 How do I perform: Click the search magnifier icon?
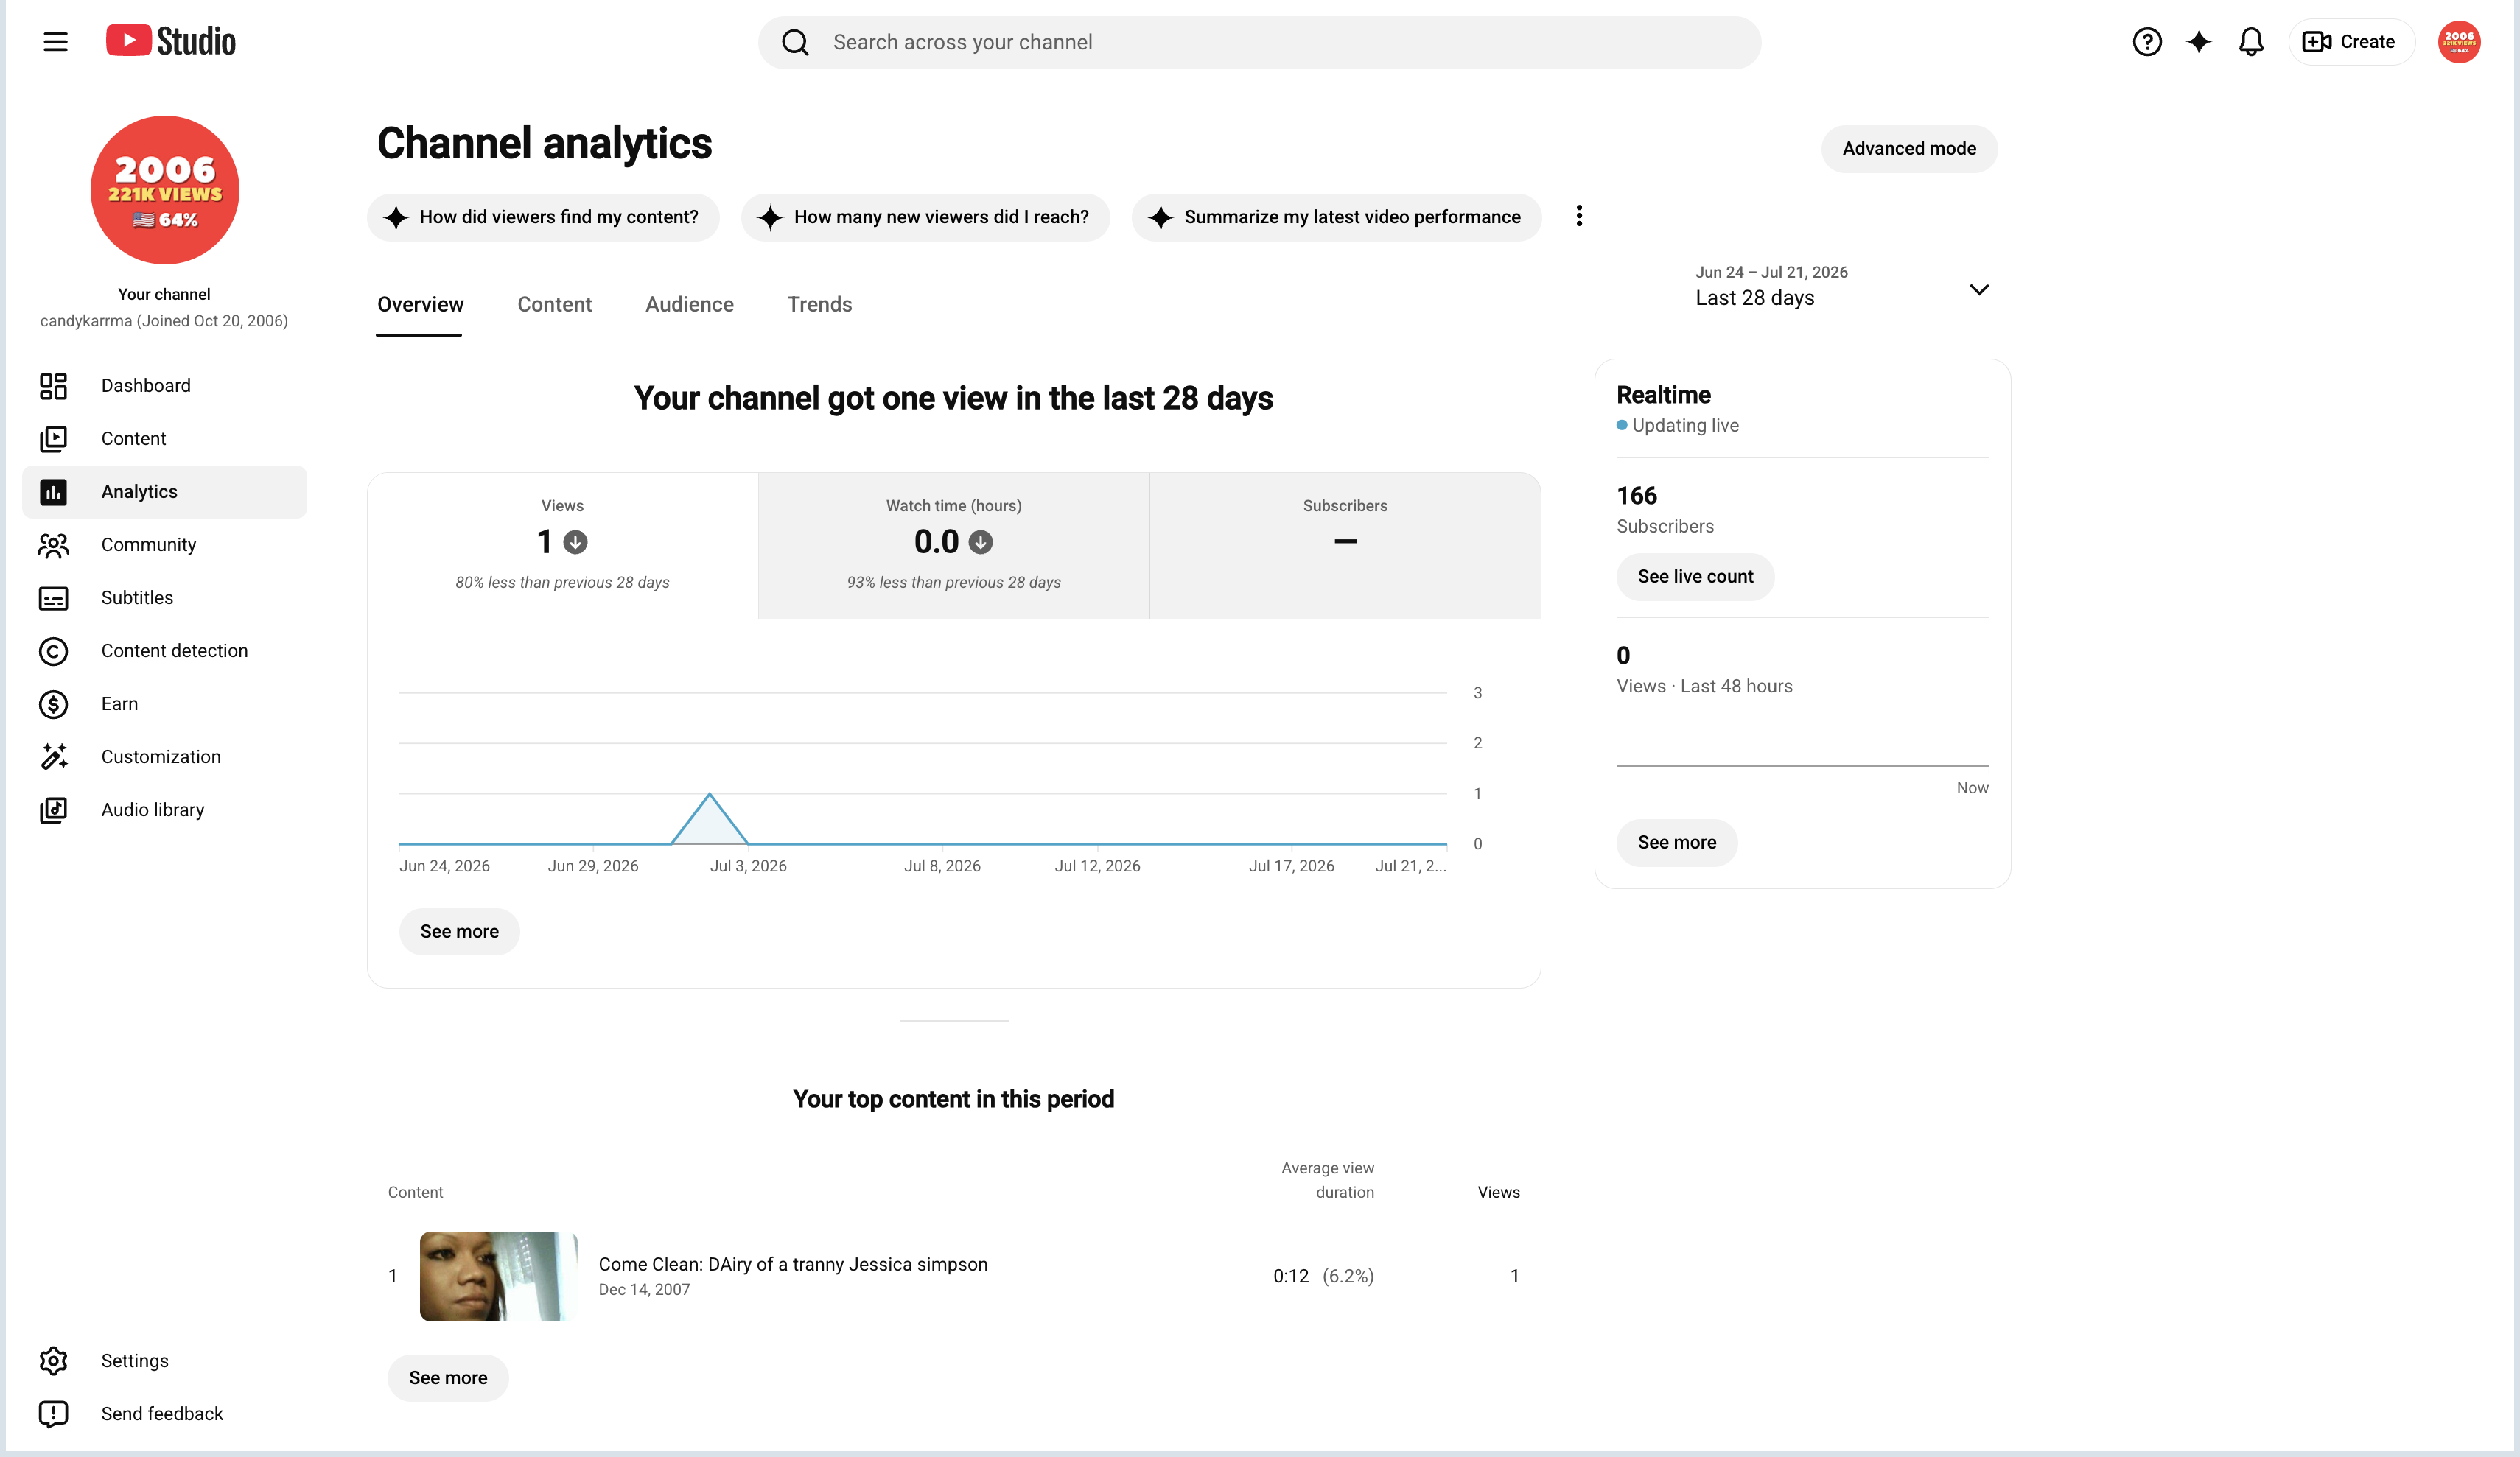[x=795, y=42]
